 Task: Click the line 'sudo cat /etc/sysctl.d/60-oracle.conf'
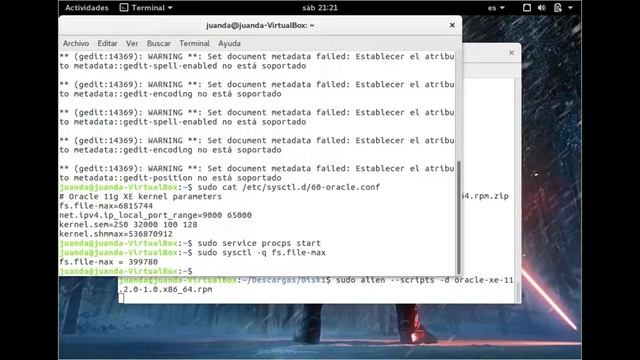[x=289, y=187]
